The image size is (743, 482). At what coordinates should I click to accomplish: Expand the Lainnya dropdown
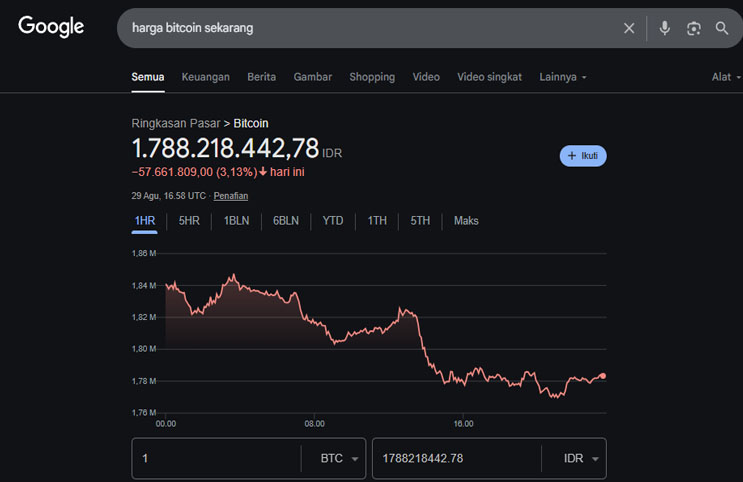click(563, 77)
